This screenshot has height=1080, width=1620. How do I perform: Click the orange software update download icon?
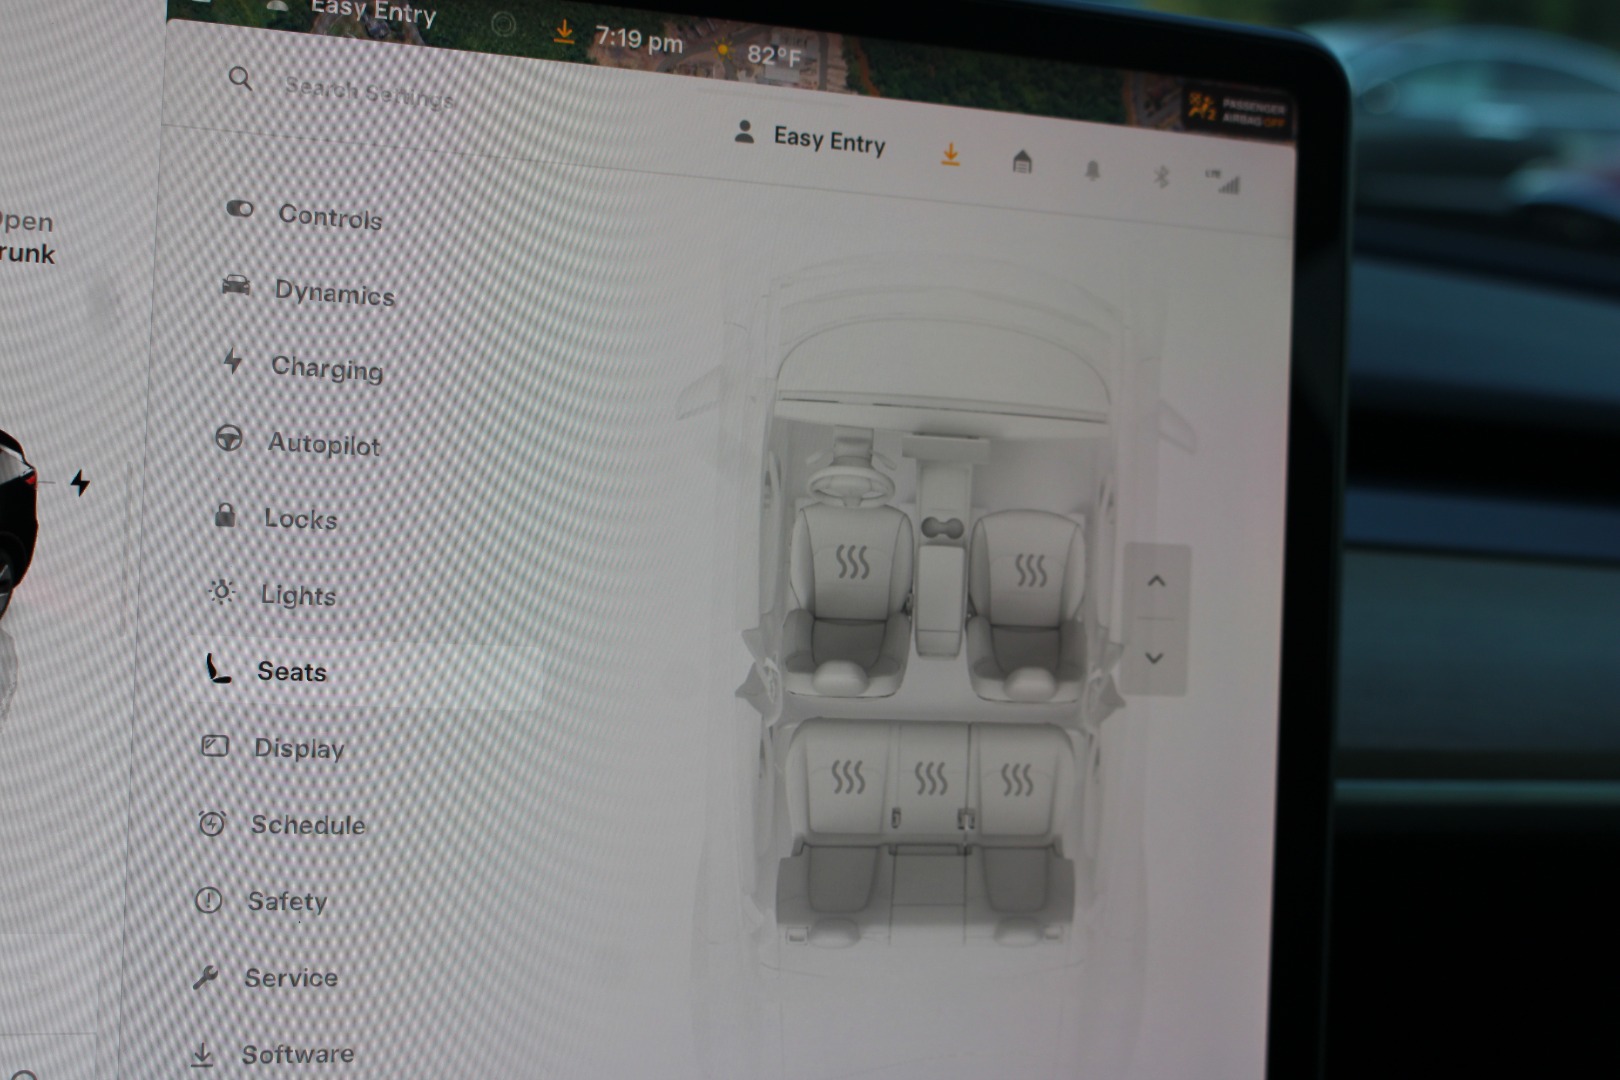[x=950, y=154]
